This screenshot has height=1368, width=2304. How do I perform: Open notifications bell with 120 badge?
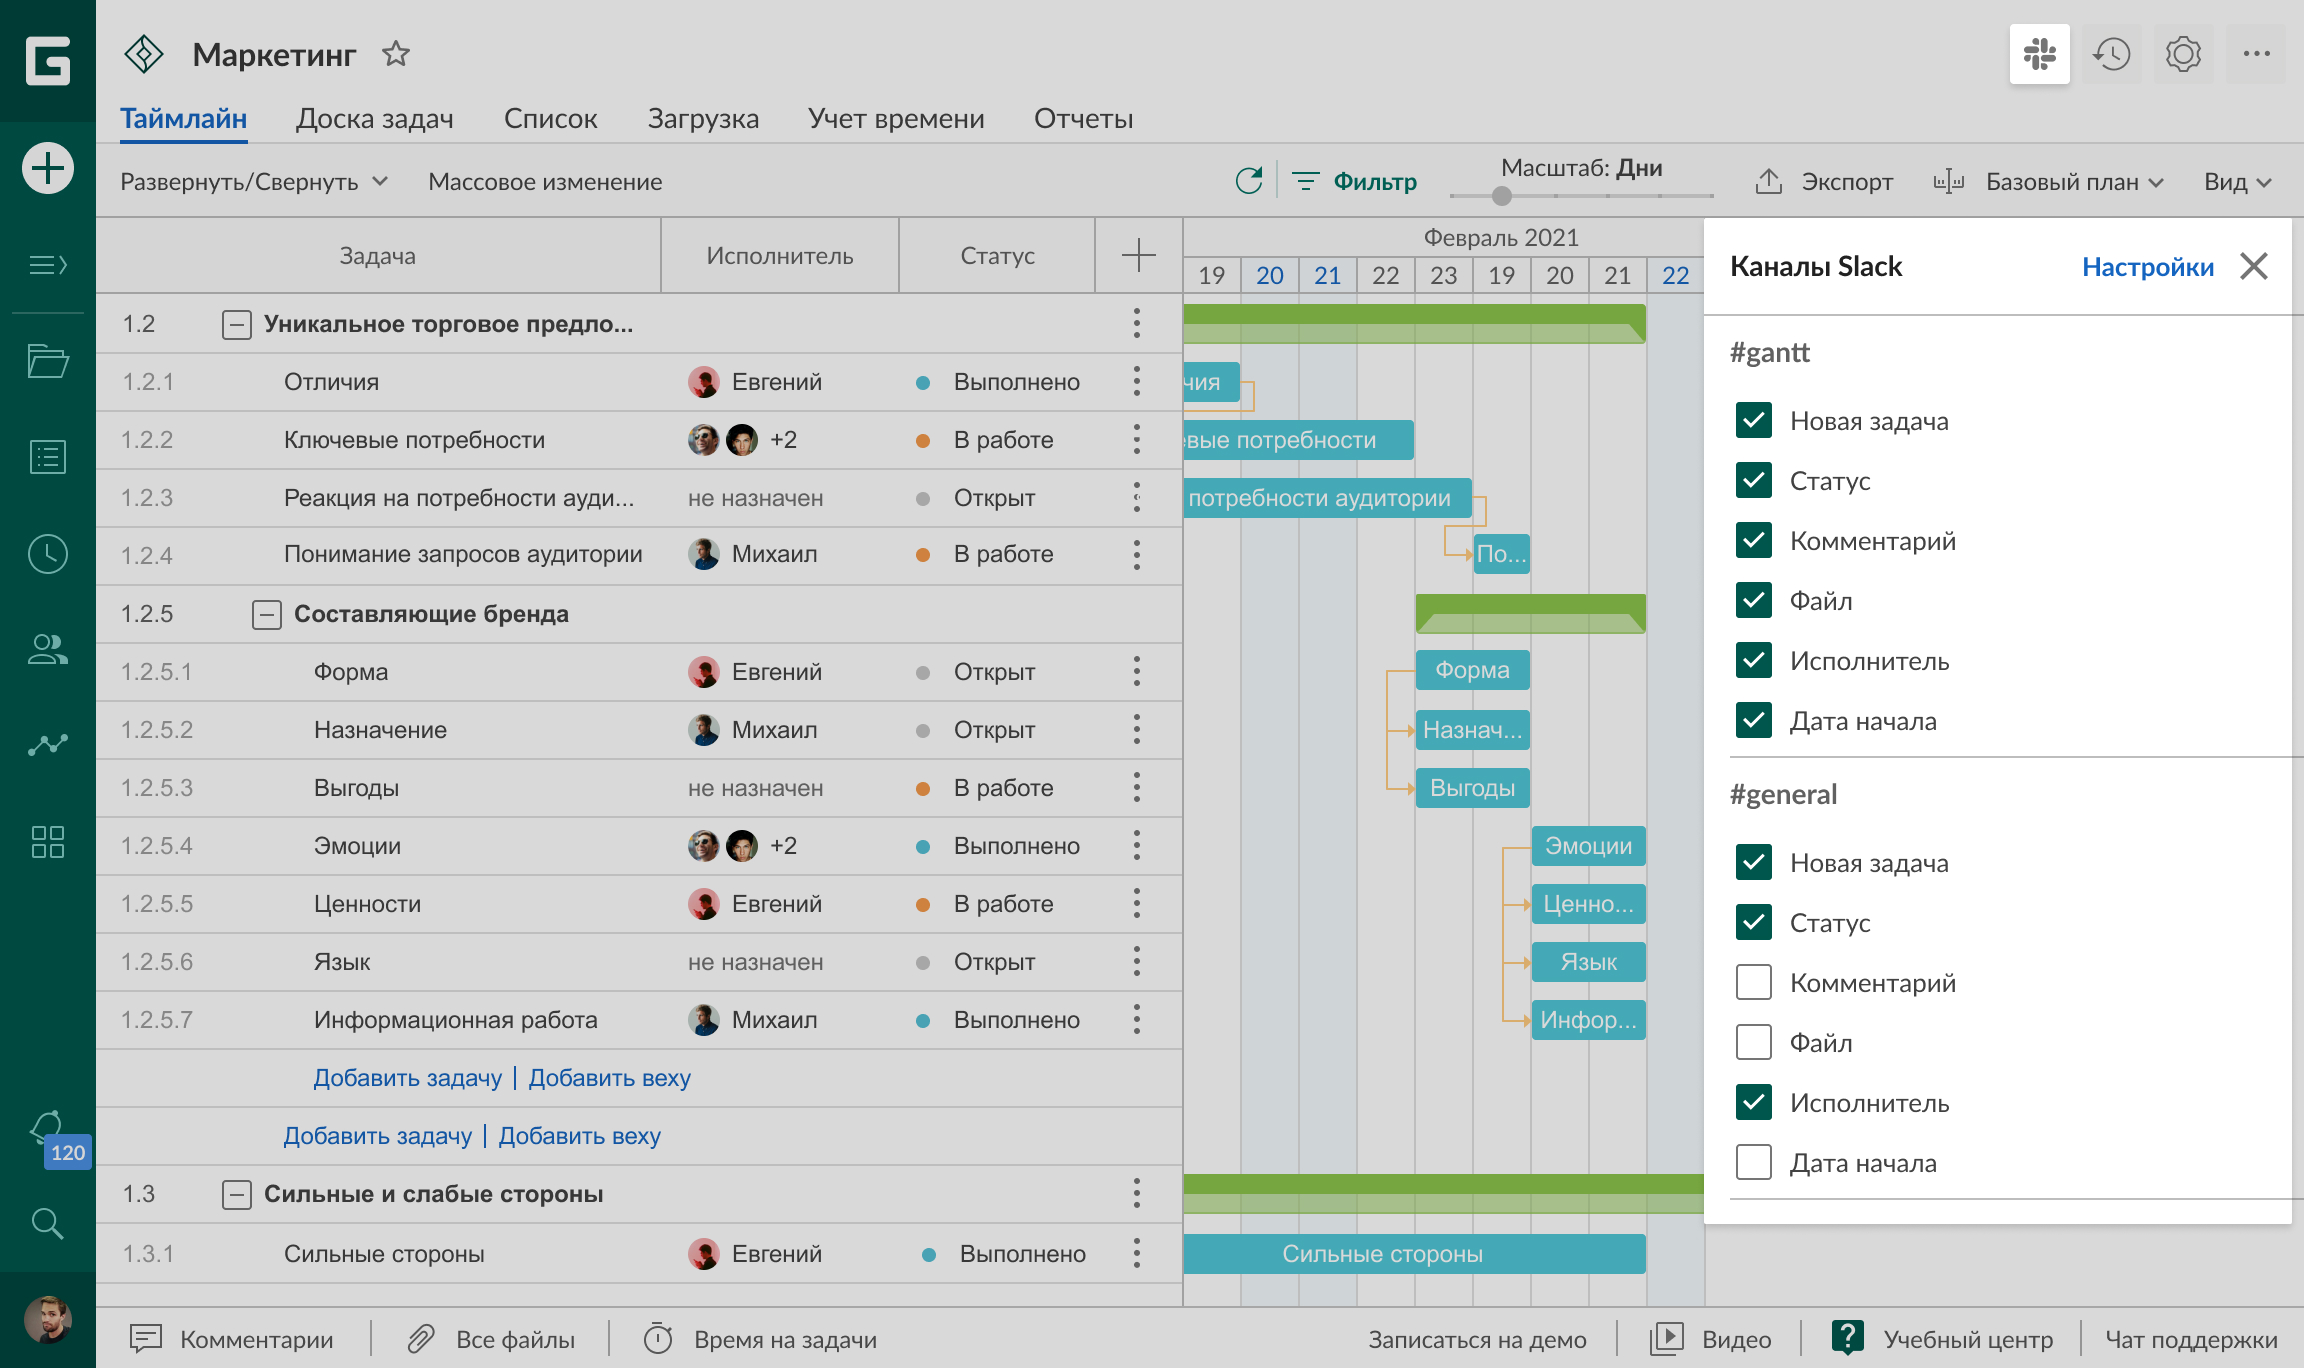pyautogui.click(x=48, y=1130)
